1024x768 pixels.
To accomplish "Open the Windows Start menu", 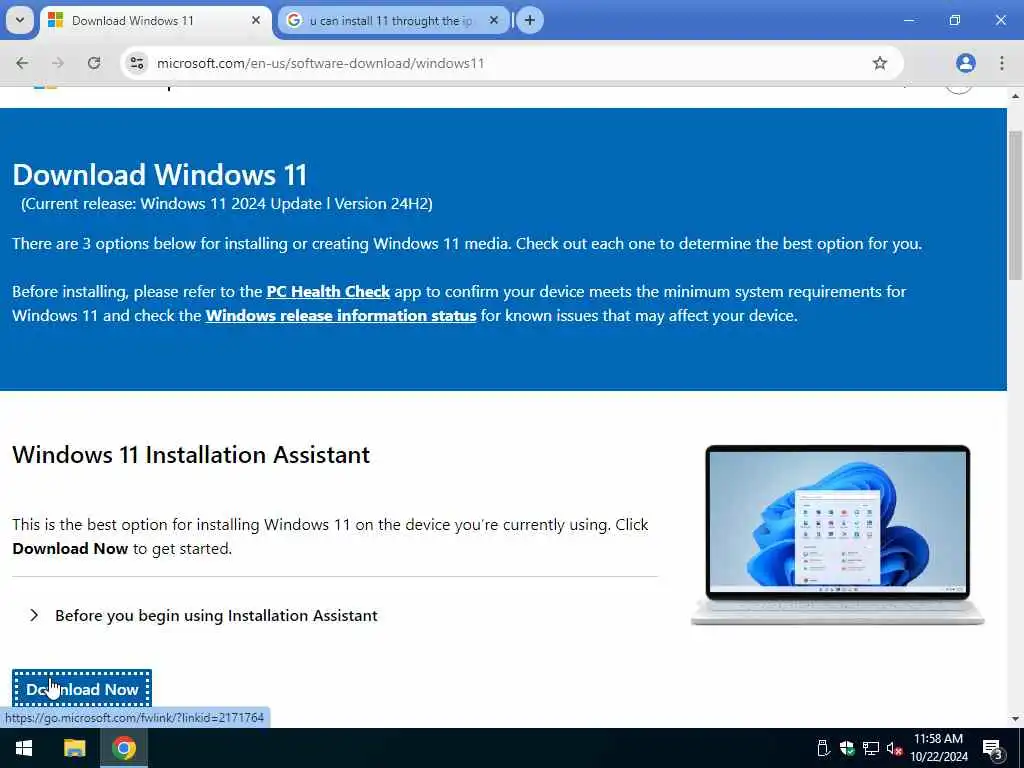I will (24, 748).
